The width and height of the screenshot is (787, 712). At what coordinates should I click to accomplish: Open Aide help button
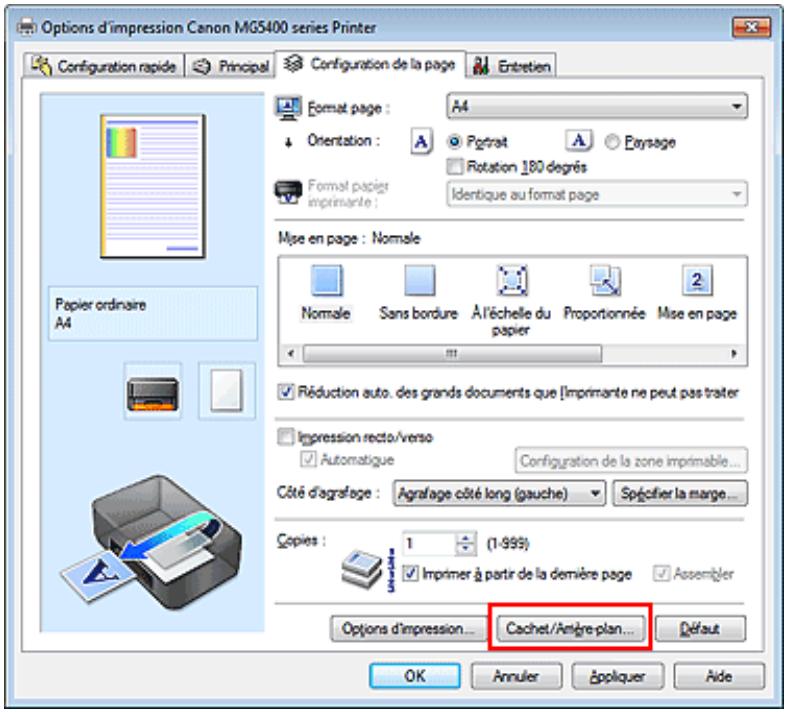(x=719, y=676)
